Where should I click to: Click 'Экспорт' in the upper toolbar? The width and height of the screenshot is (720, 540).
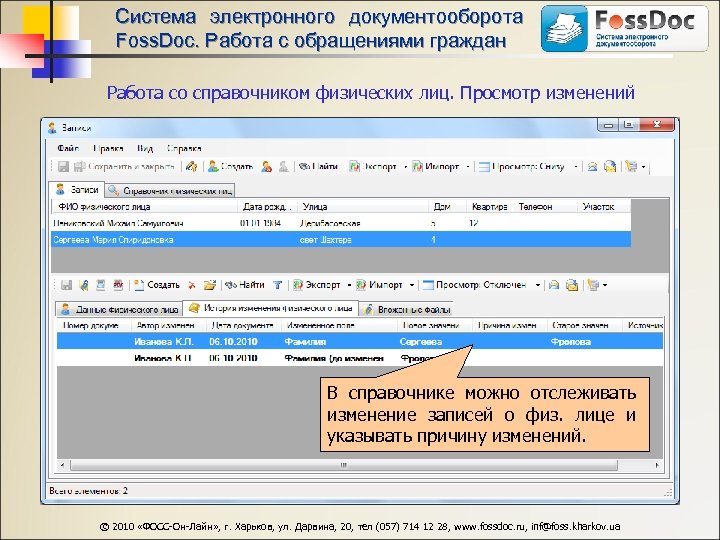point(373,167)
